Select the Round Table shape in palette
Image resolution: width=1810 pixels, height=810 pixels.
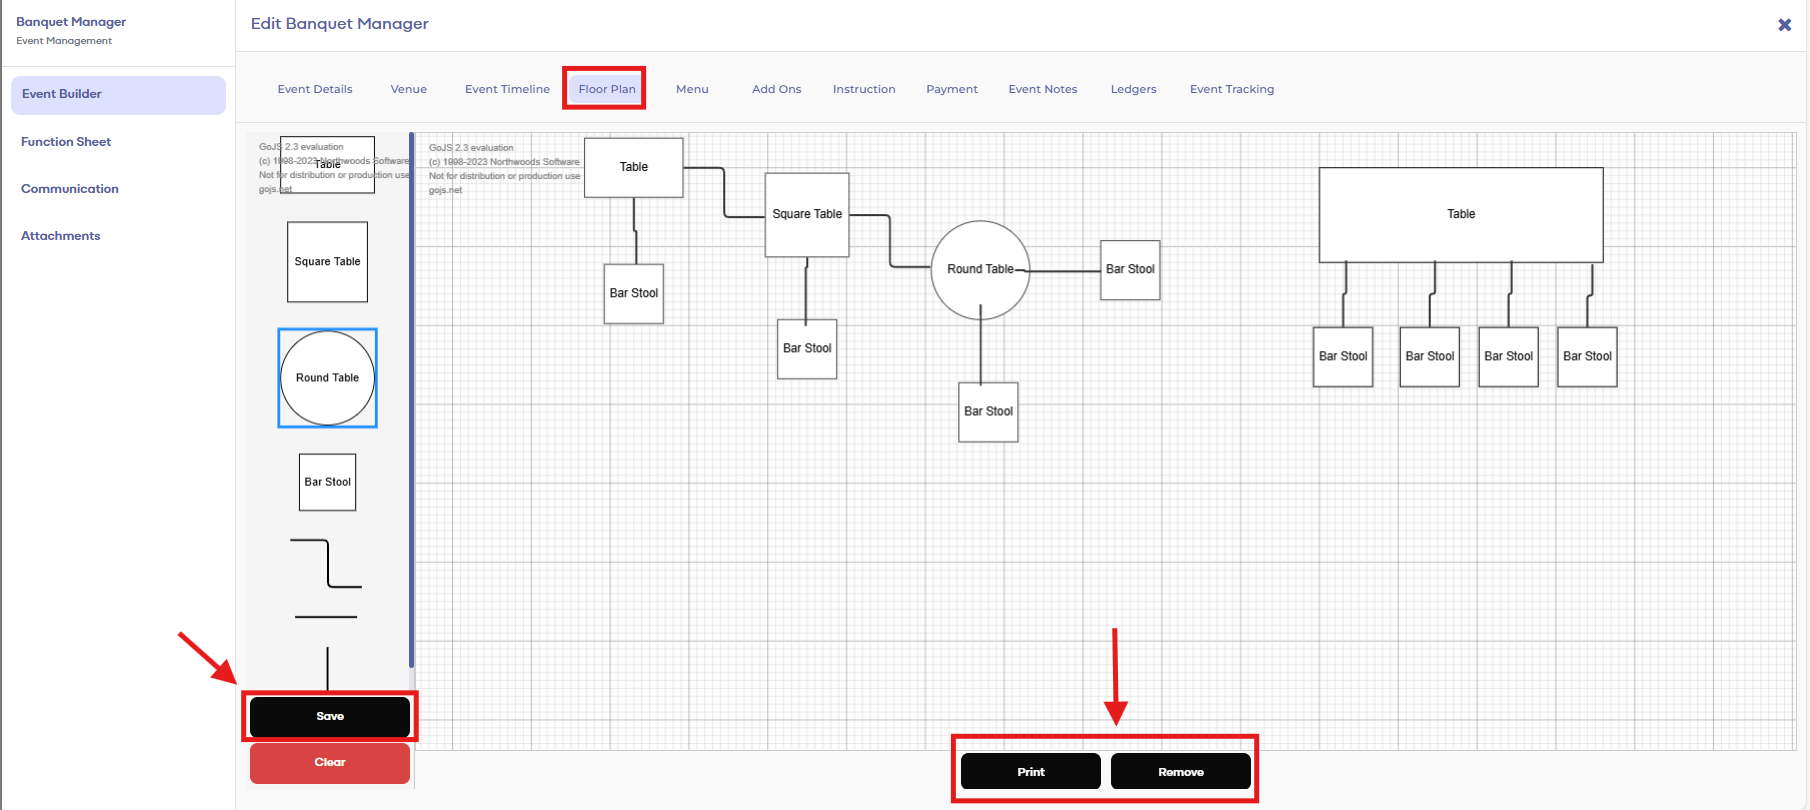coord(327,378)
